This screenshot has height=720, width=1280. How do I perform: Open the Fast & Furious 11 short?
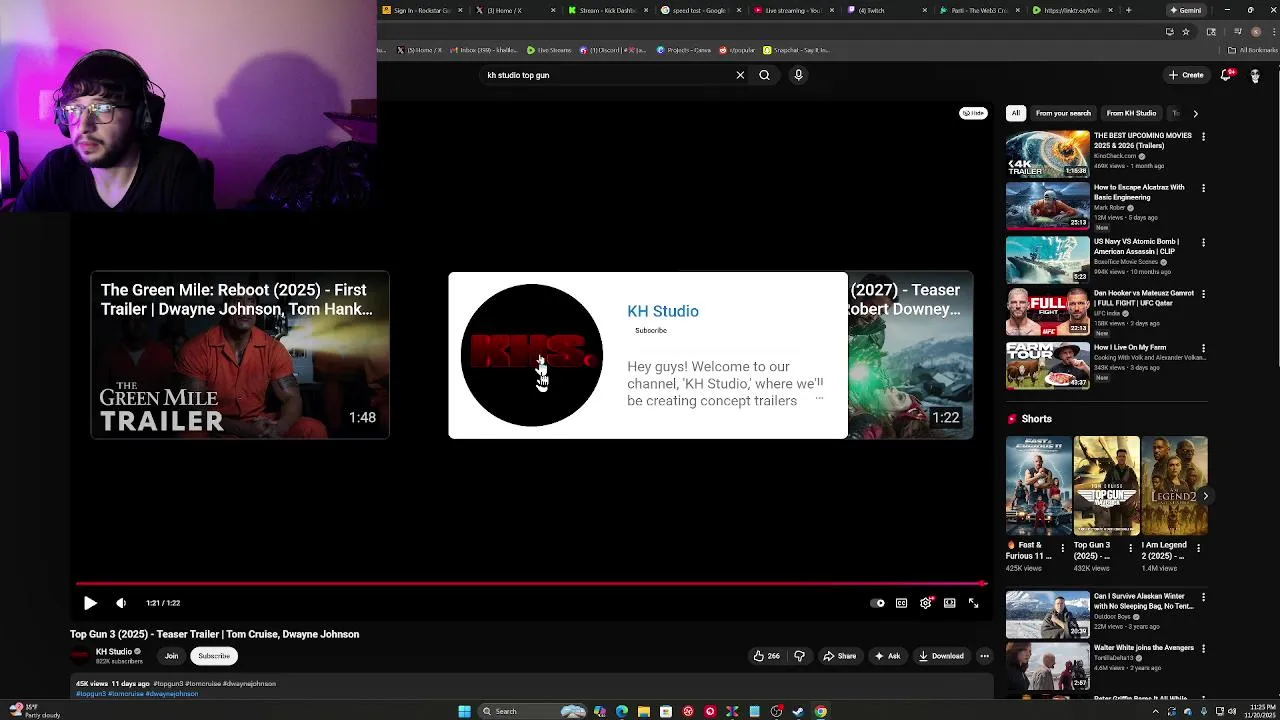1038,486
